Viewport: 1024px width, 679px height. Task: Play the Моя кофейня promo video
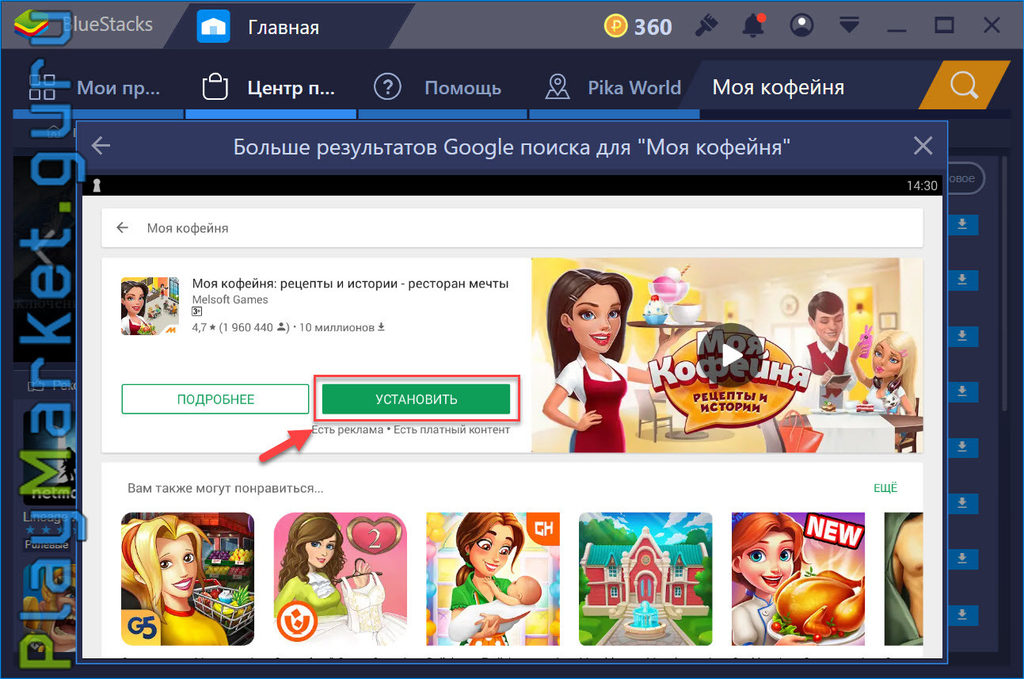731,355
